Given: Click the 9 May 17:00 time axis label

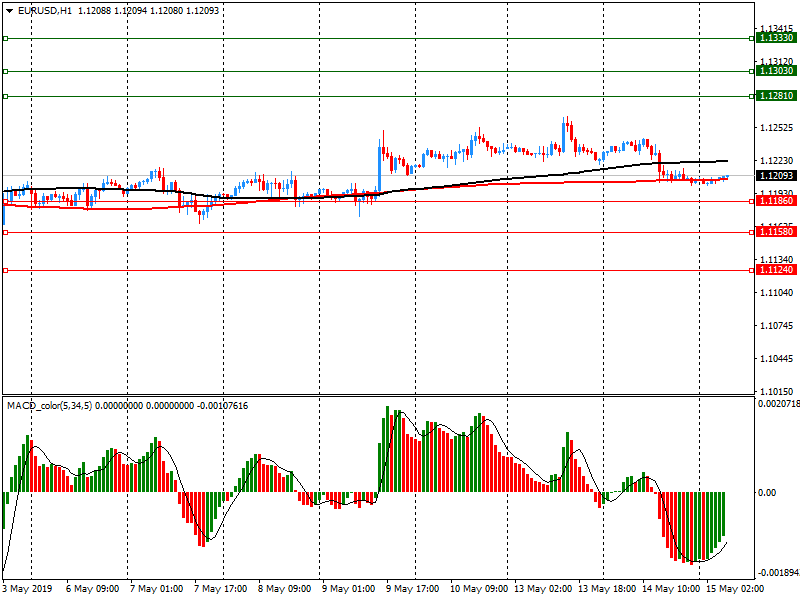Looking at the screenshot, I should pyautogui.click(x=411, y=589).
